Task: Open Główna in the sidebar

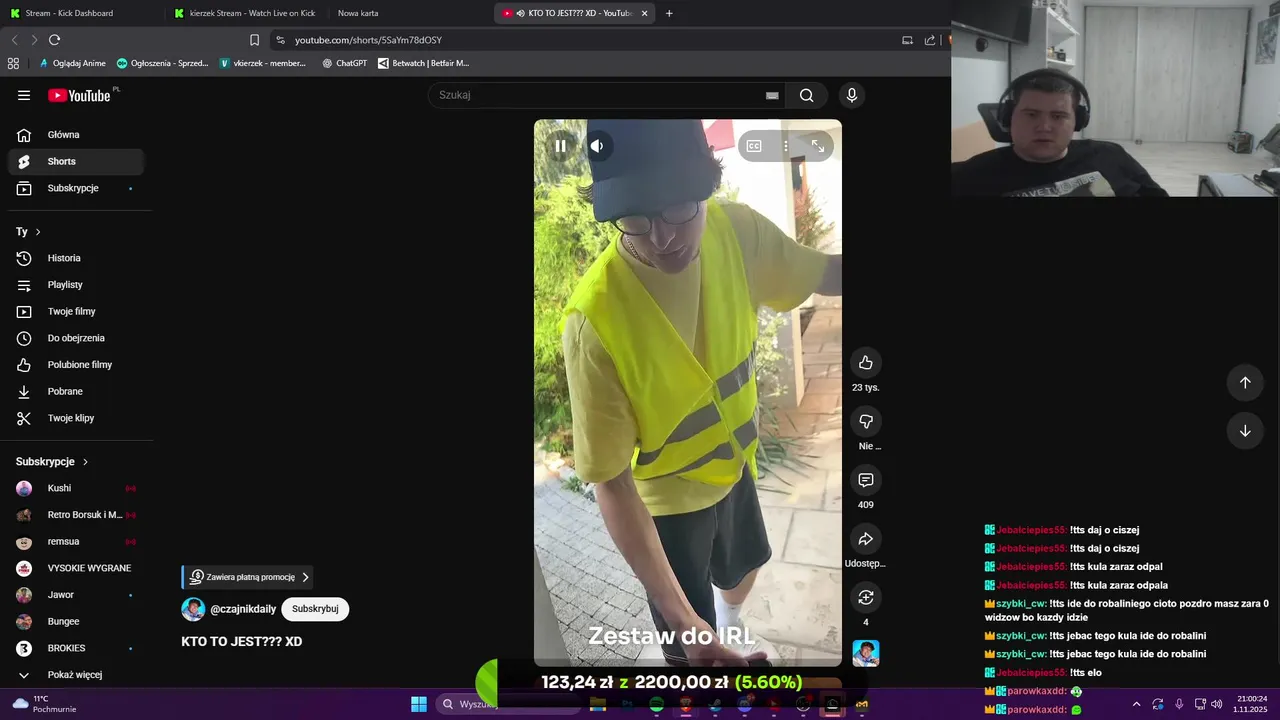Action: coord(75,135)
